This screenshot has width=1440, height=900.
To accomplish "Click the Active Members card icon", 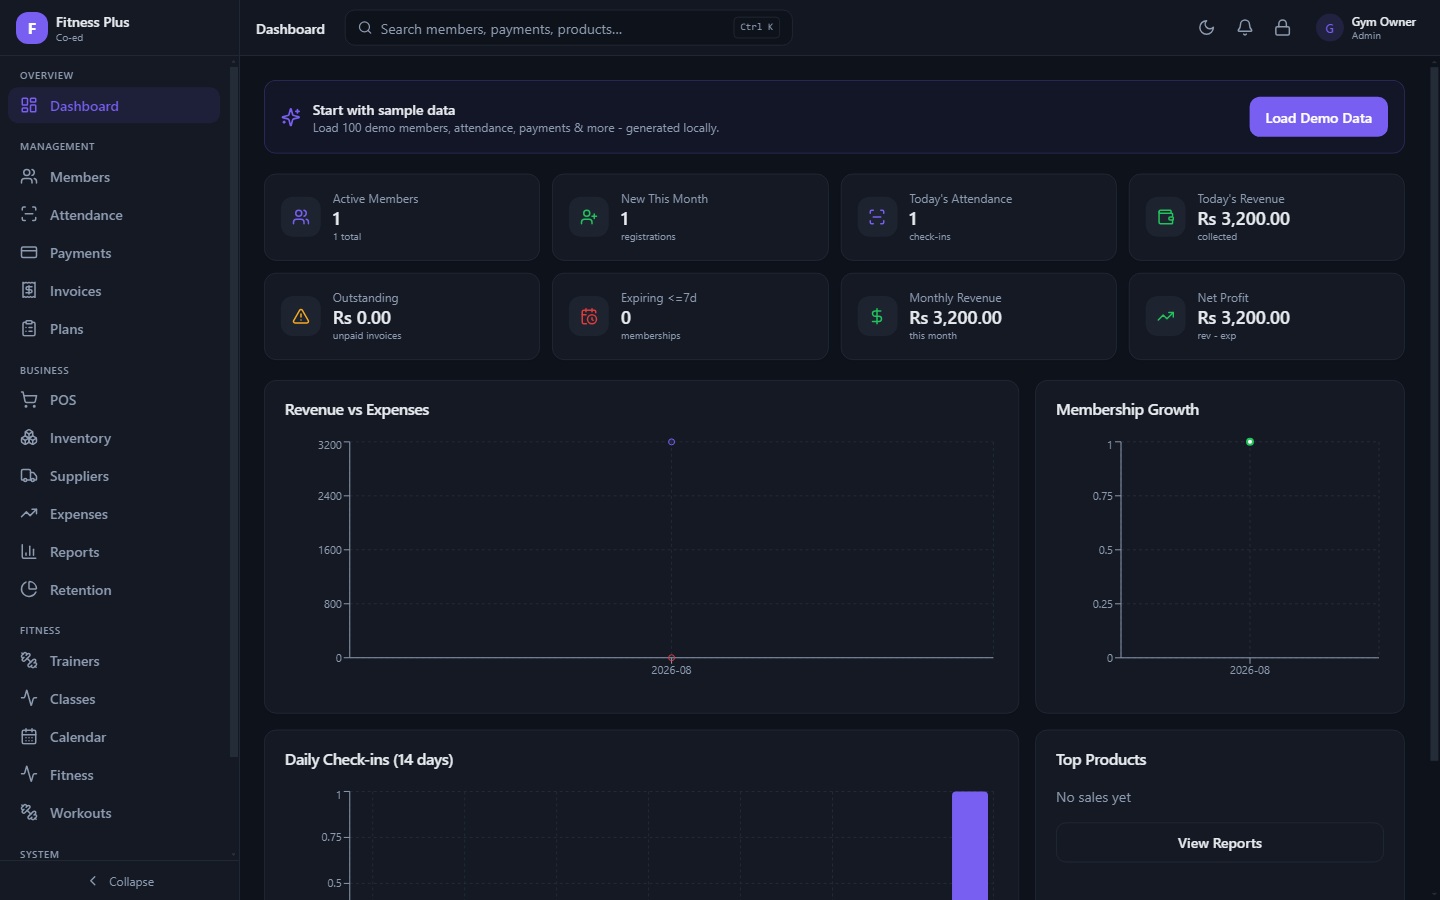I will (x=301, y=217).
